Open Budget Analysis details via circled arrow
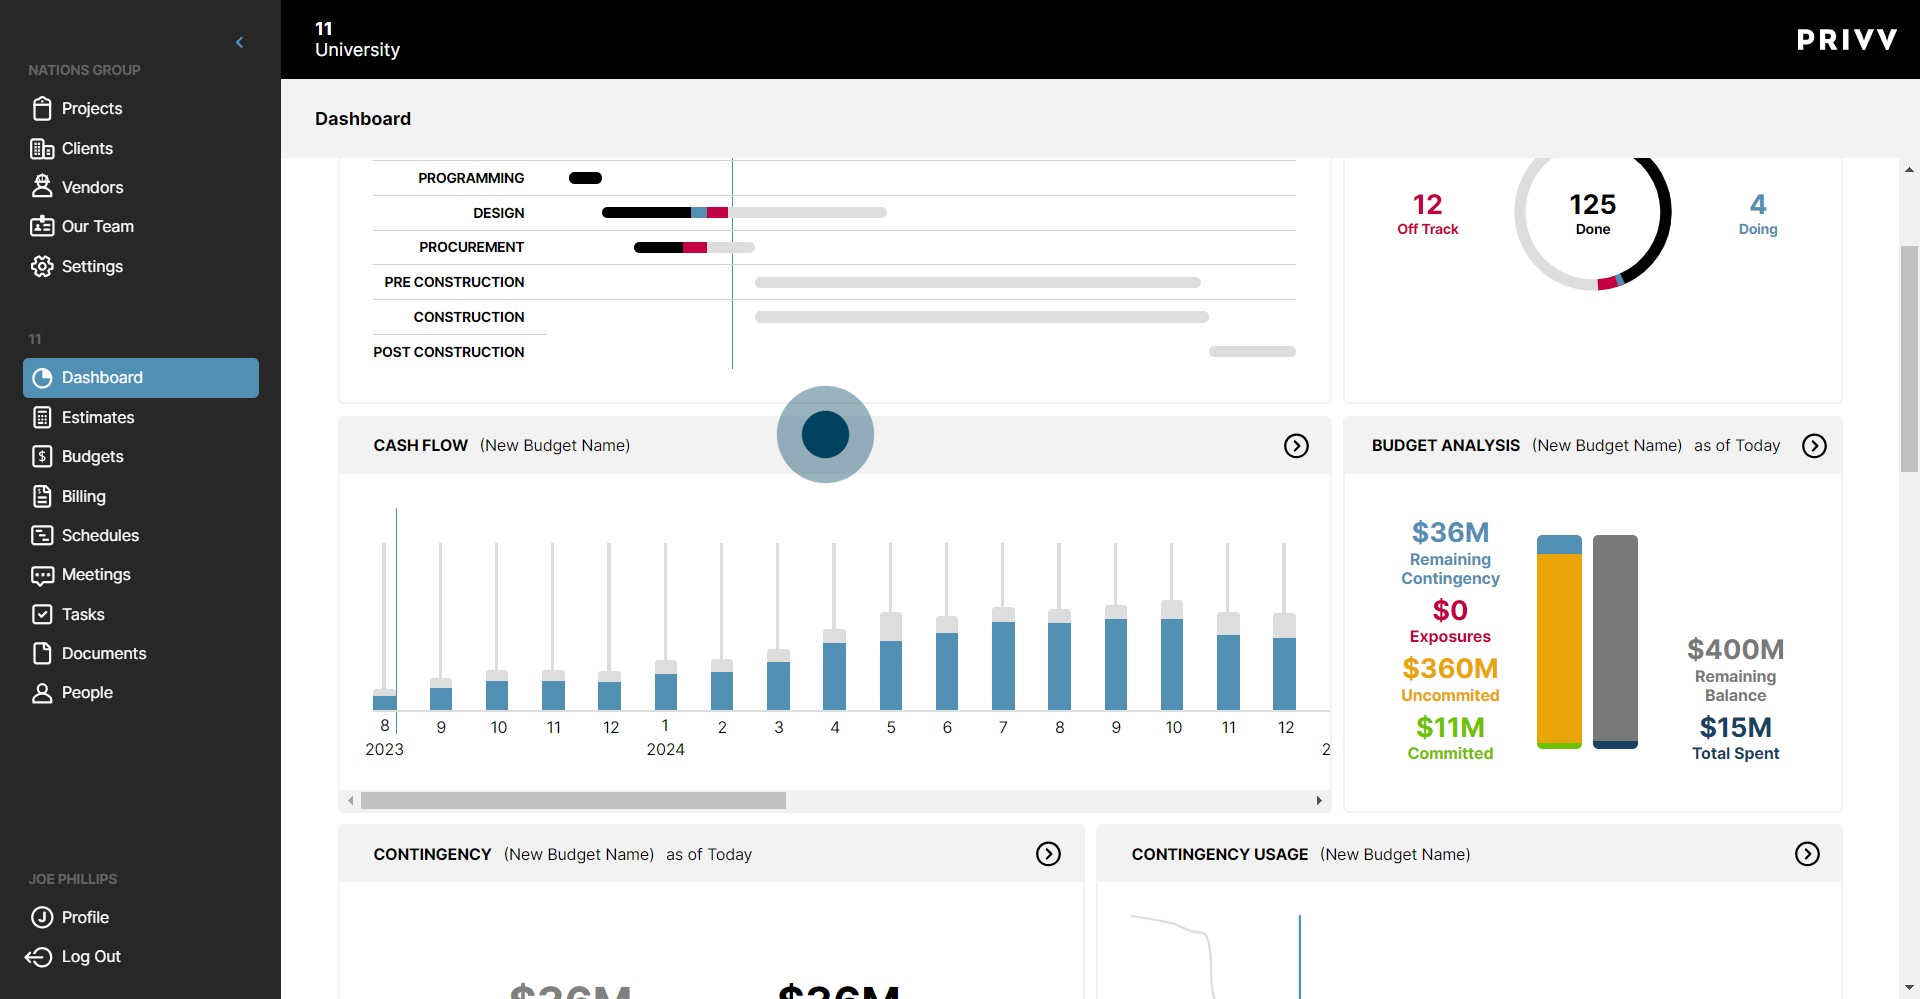Viewport: 1920px width, 999px height. pyautogui.click(x=1814, y=446)
